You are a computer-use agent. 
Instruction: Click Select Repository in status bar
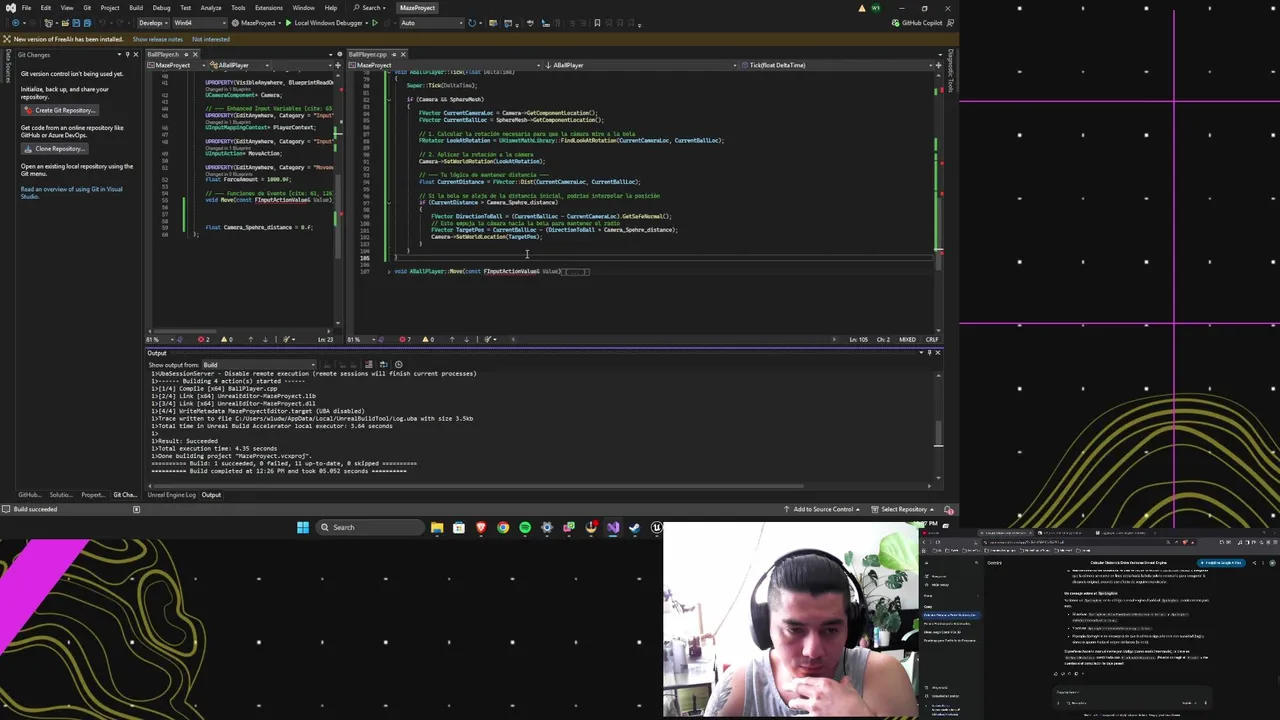click(904, 509)
